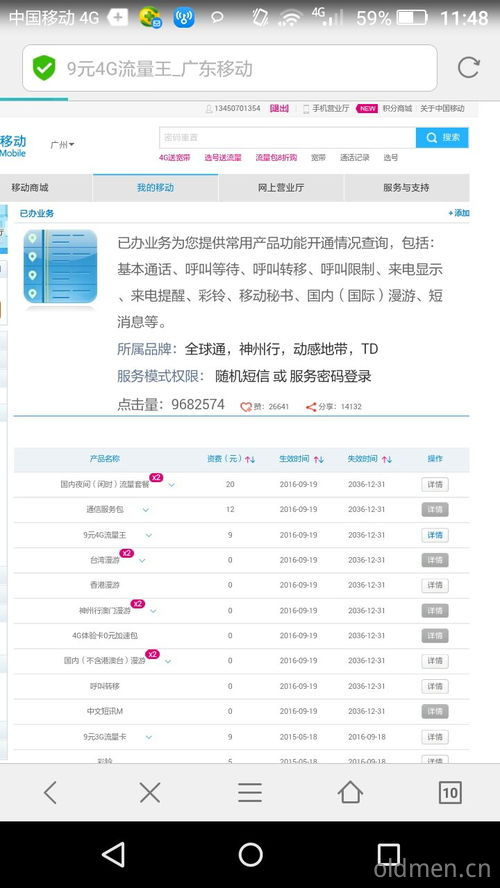Open the tab switcher showing 10 tabs
The height and width of the screenshot is (888, 500).
(450, 792)
